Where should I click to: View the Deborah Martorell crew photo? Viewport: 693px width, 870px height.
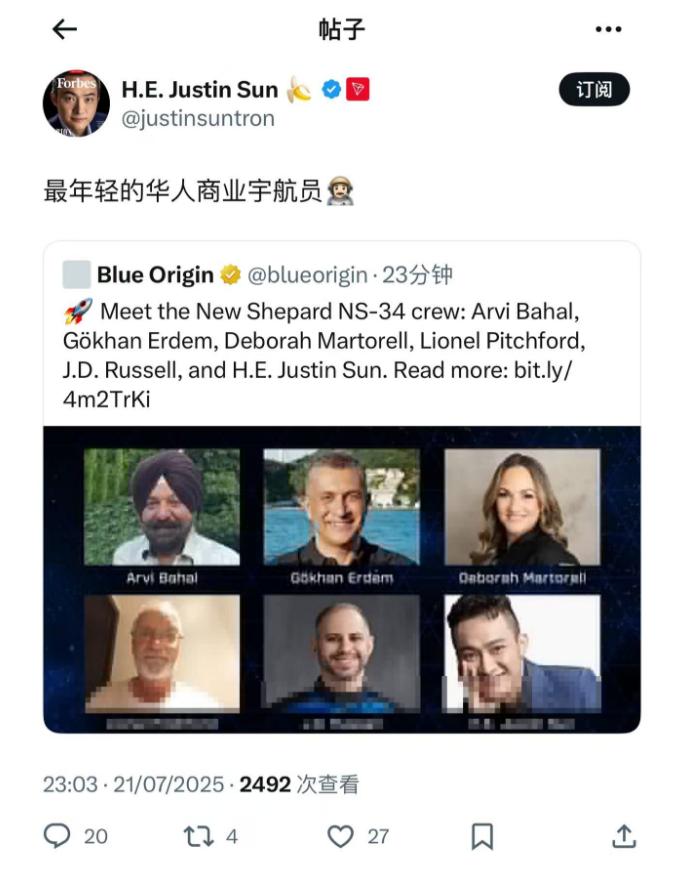523,507
